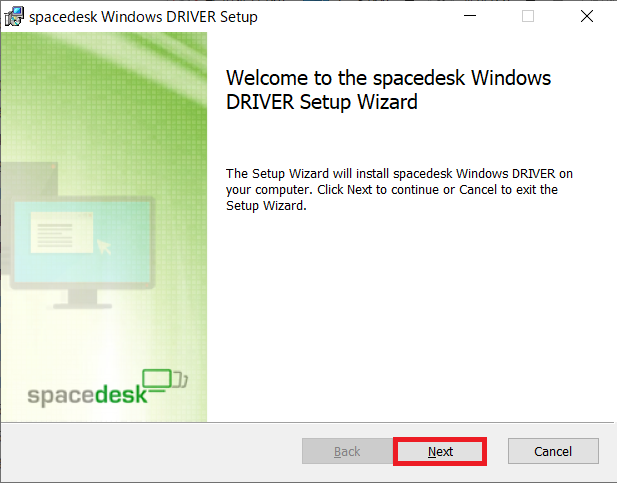617x483 pixels.
Task: Click the monitor illustration in left banner
Action: (x=81, y=250)
